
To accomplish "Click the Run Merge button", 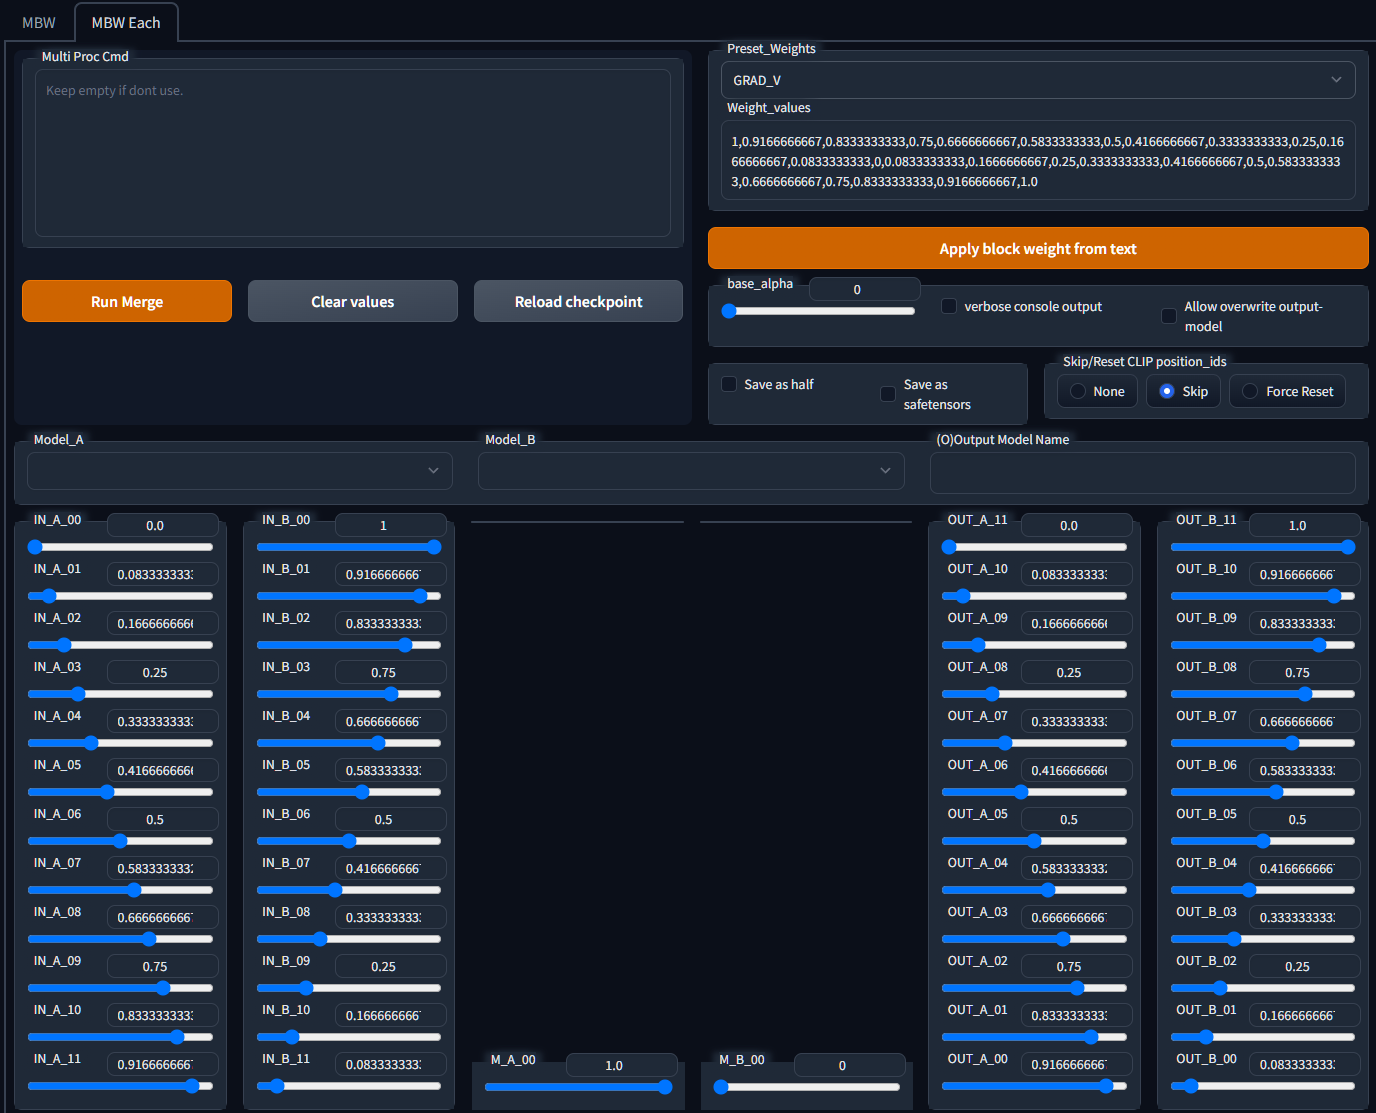I will tap(127, 301).
